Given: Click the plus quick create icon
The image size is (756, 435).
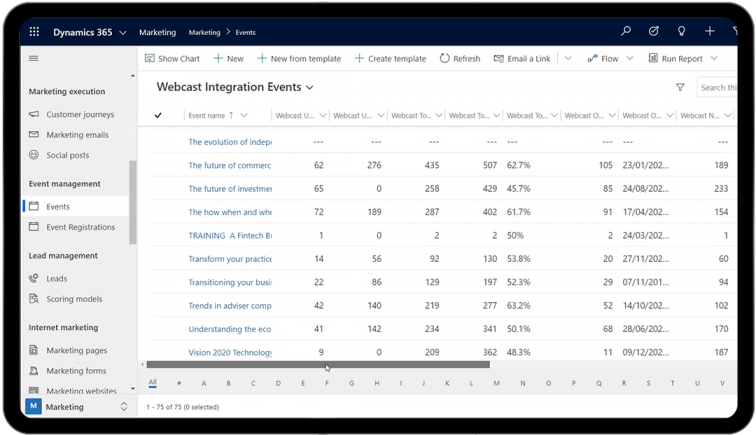Looking at the screenshot, I should point(710,32).
